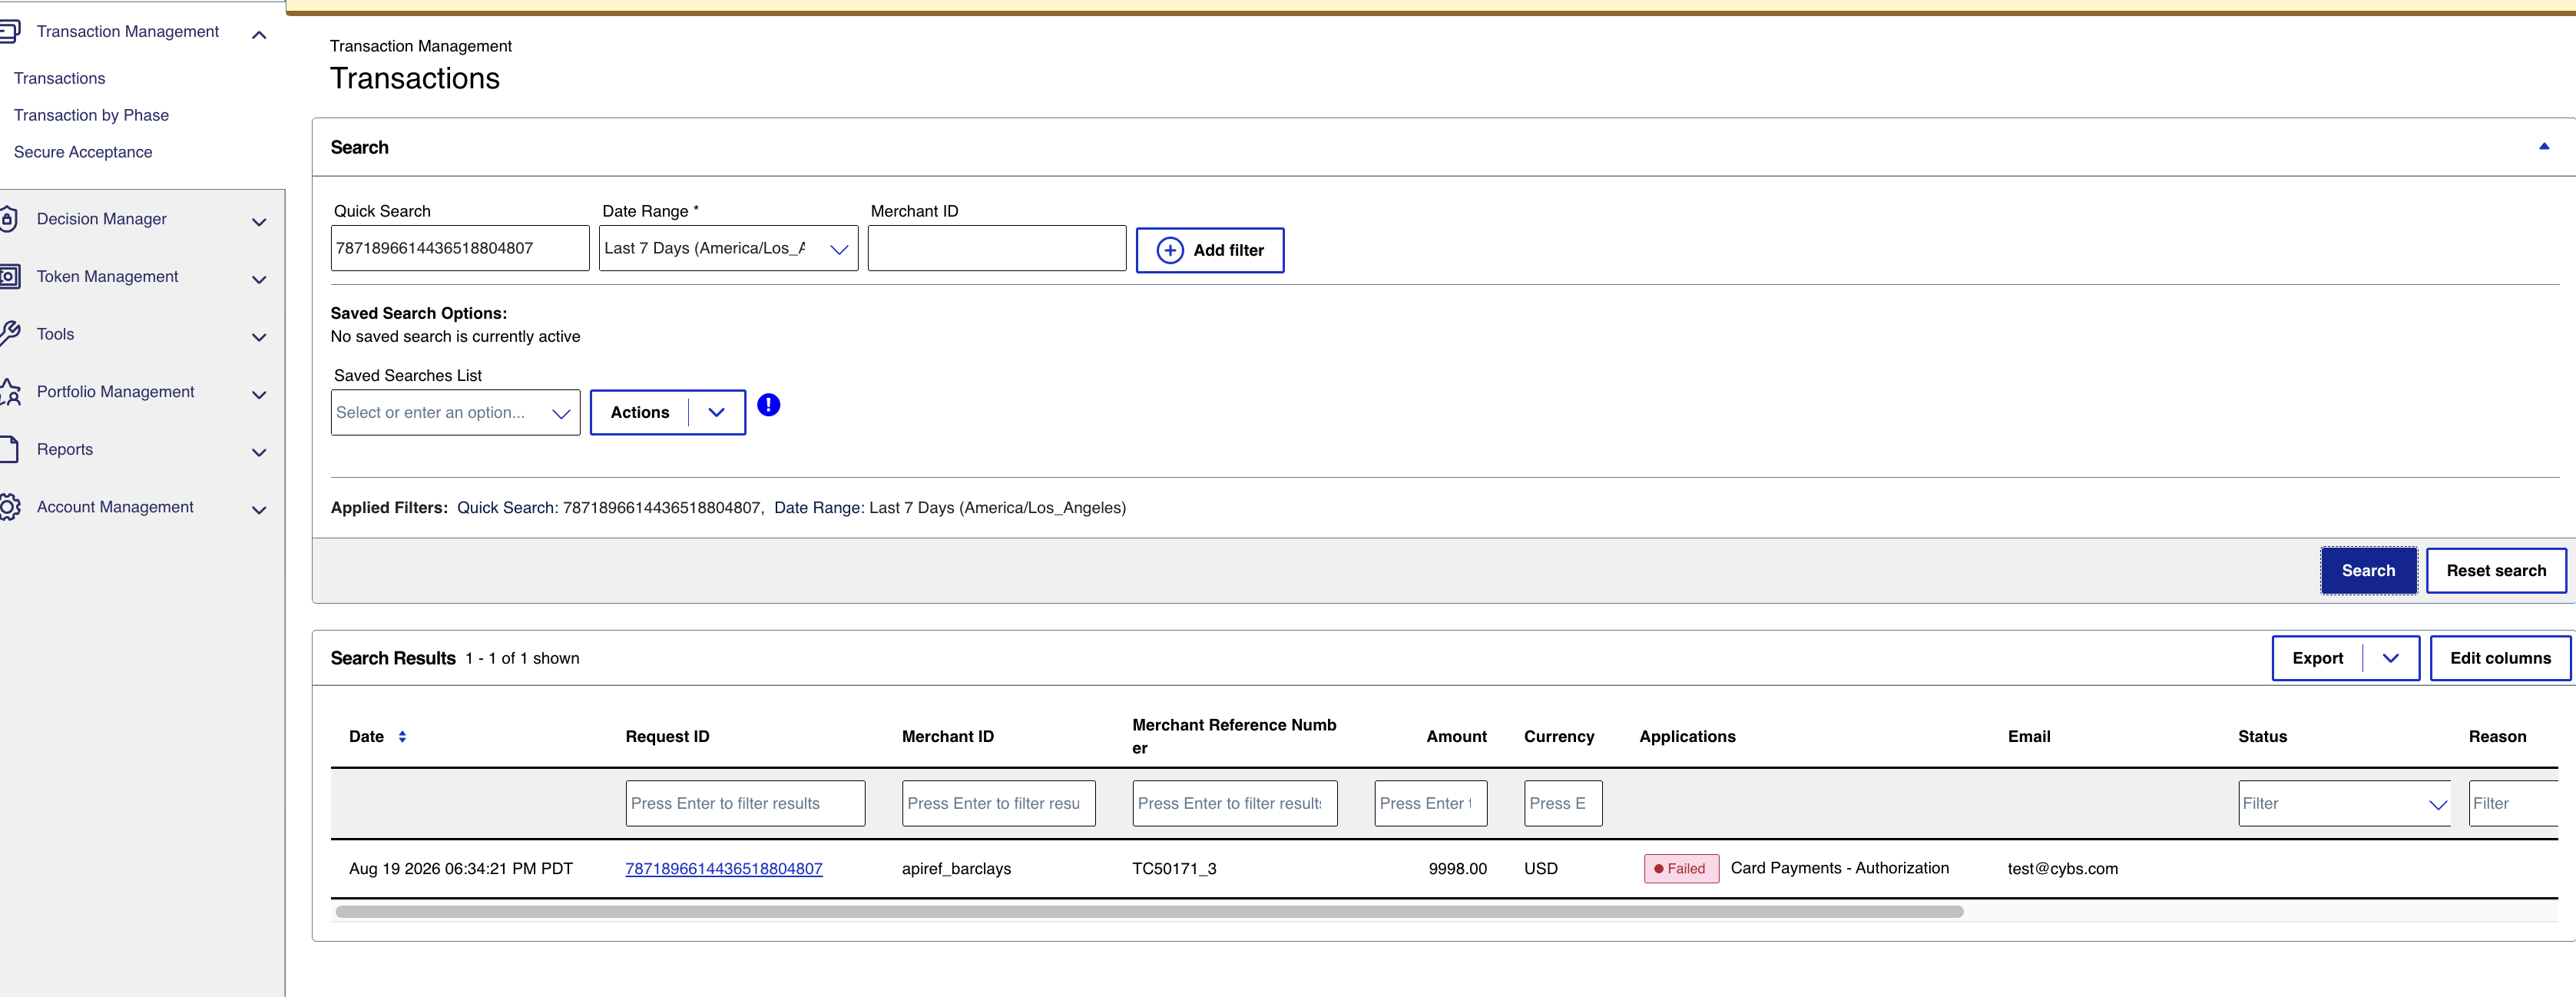
Task: Click the Account Management gear icon
Action: pos(9,507)
